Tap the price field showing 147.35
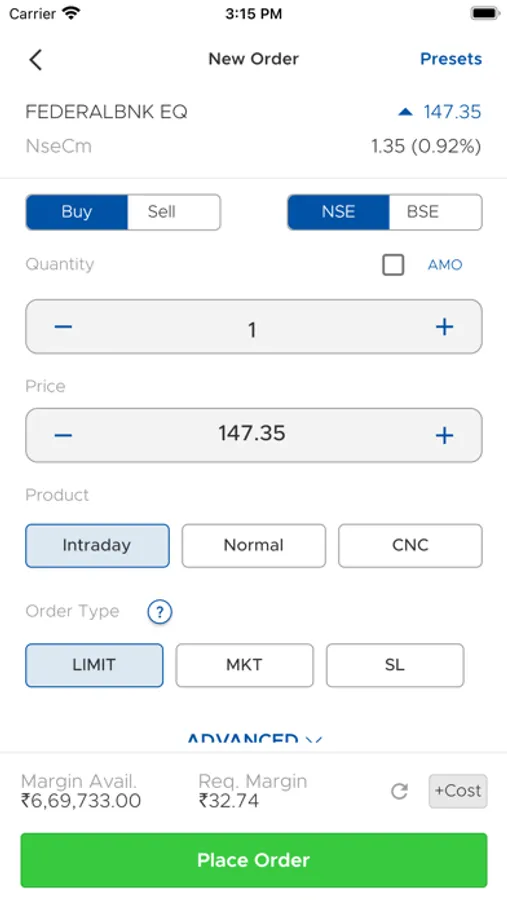507x900 pixels. point(252,433)
